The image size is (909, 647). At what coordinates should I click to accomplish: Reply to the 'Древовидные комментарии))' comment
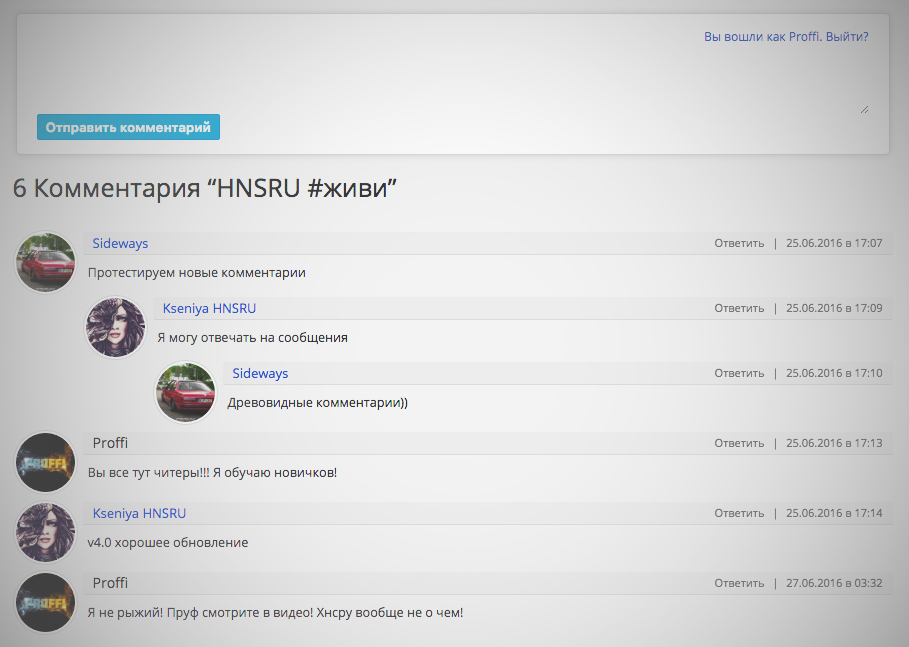(x=738, y=373)
